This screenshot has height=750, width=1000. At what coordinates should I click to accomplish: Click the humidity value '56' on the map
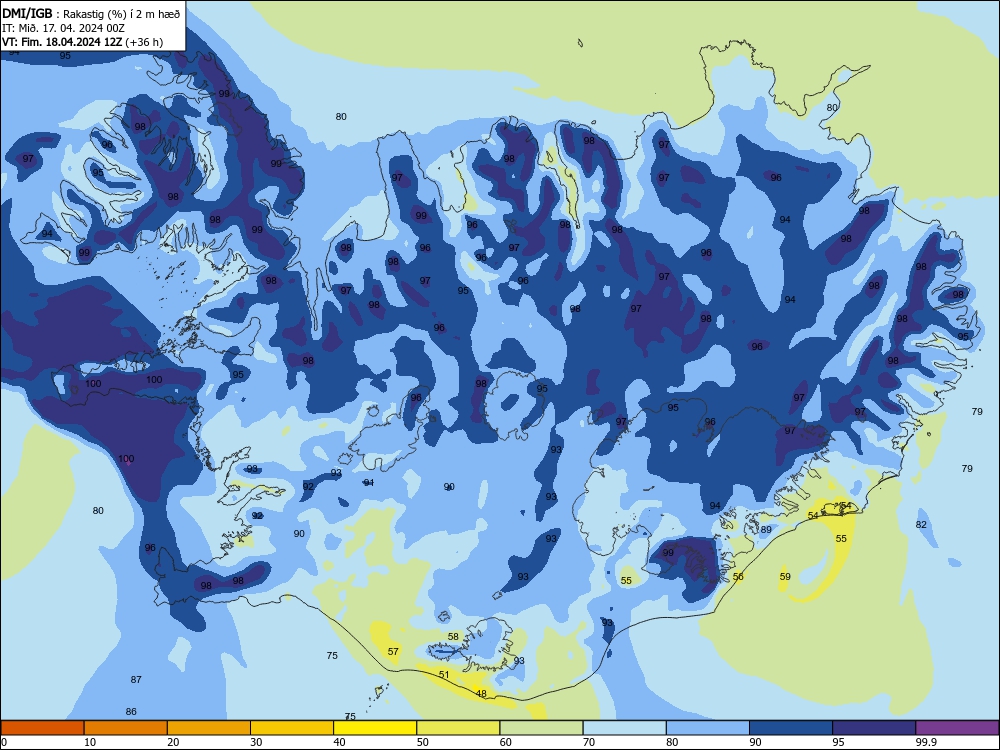coord(738,577)
